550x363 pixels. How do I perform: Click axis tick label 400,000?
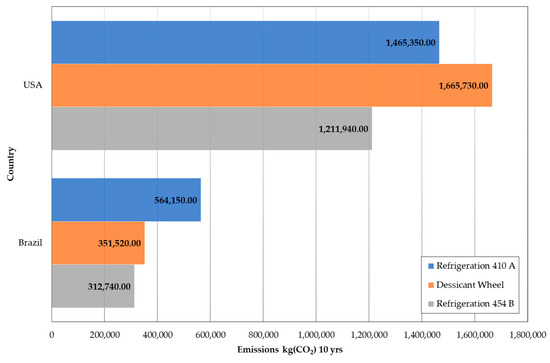(x=157, y=335)
